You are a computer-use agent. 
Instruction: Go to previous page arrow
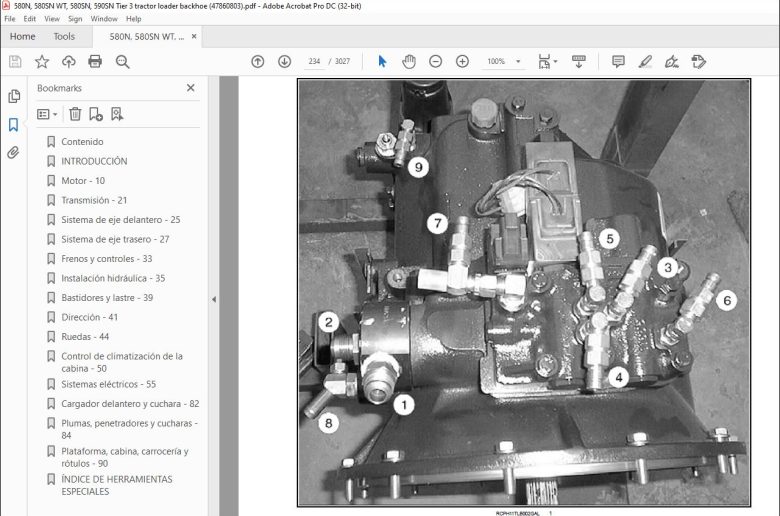point(258,62)
